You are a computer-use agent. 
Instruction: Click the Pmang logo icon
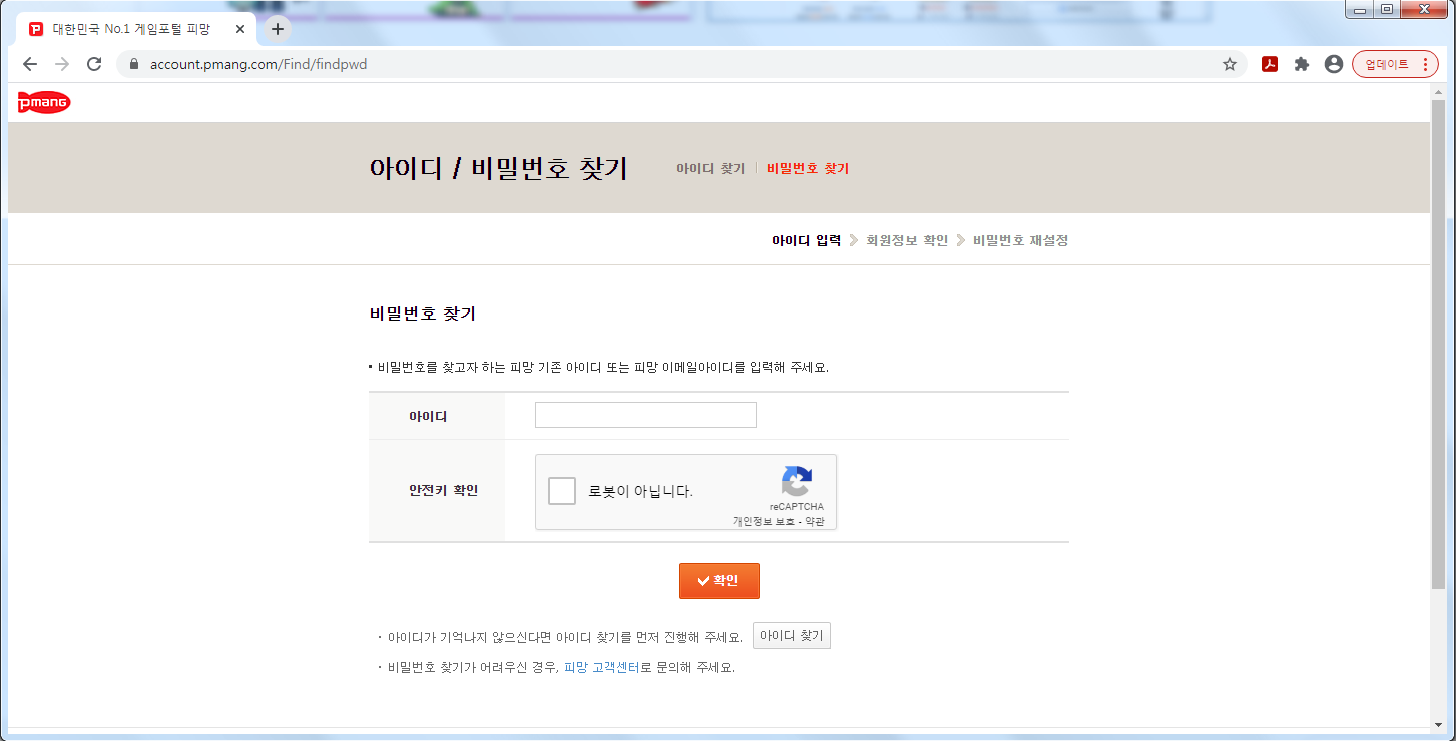tap(44, 102)
